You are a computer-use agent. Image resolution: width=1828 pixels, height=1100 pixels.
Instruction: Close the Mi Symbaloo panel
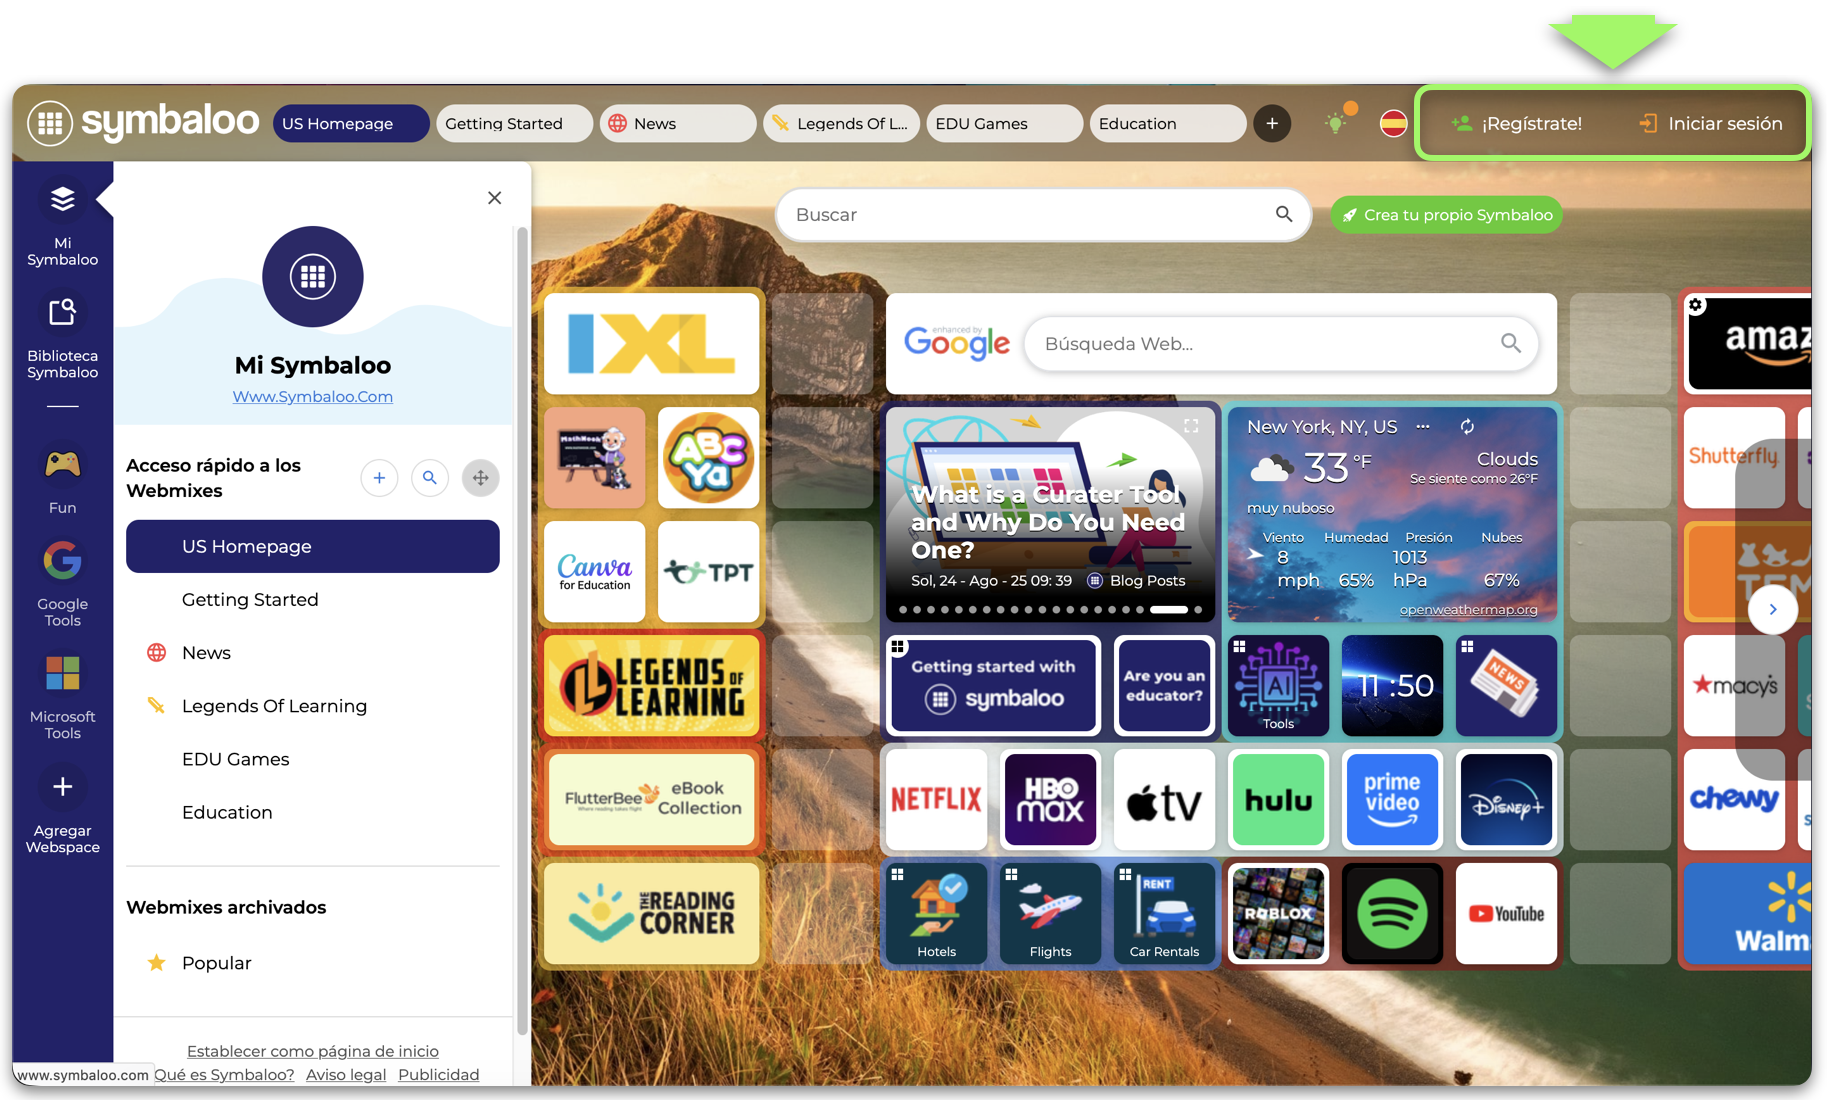coord(494,198)
